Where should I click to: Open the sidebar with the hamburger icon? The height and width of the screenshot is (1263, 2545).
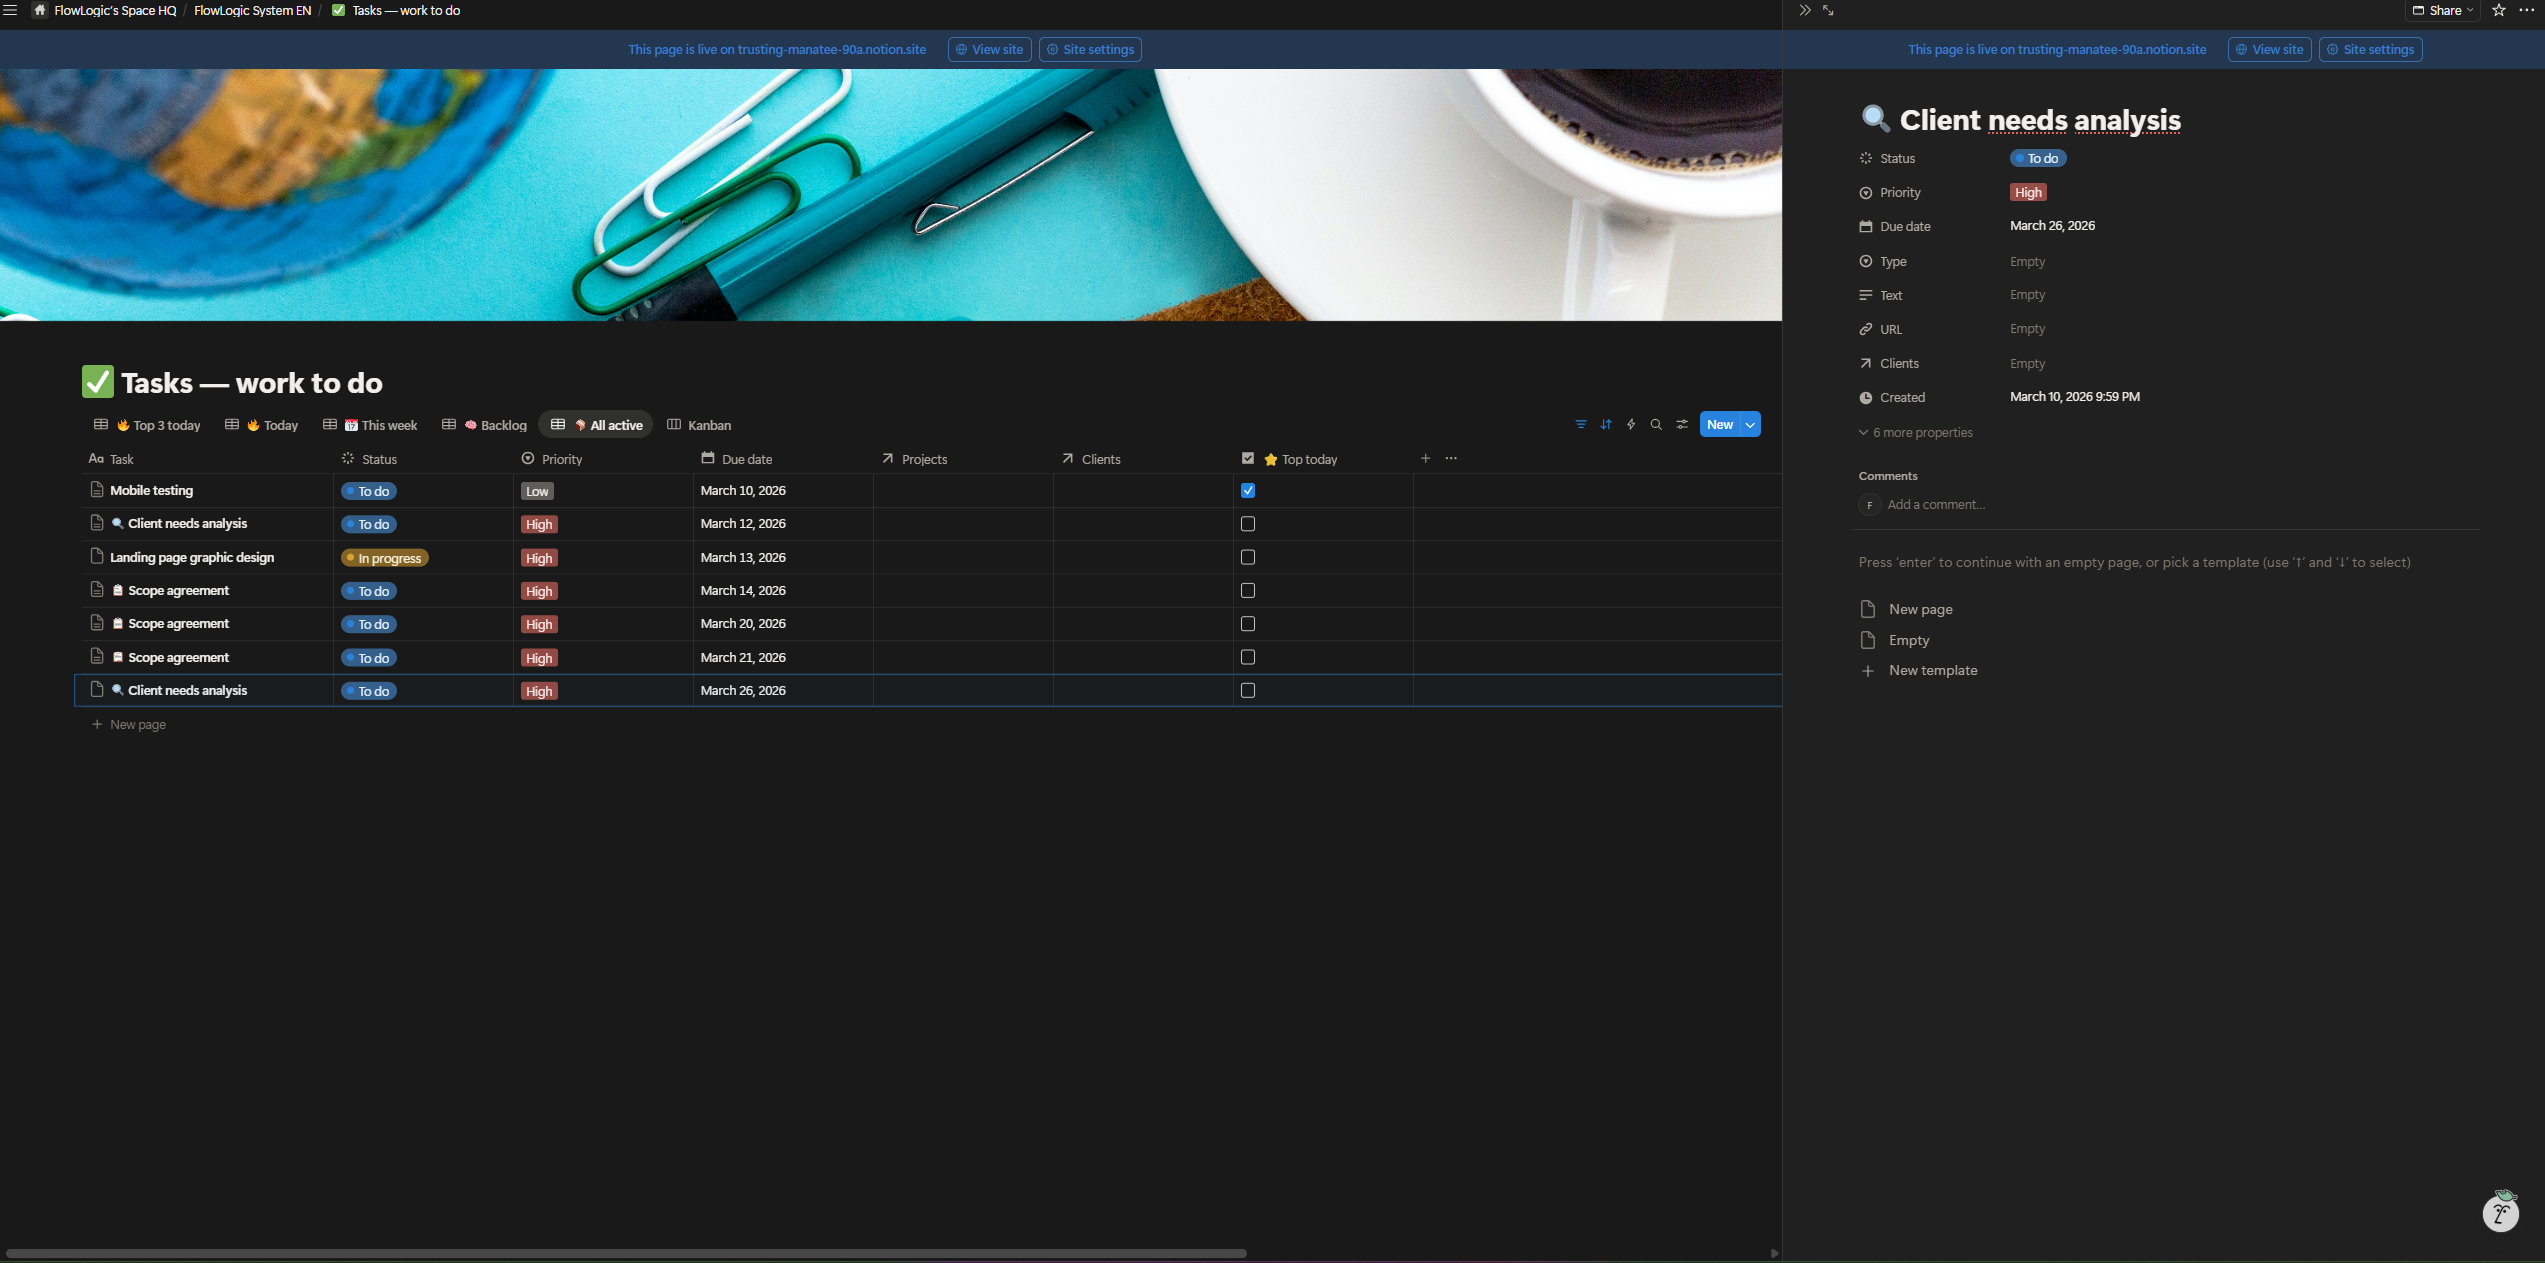(x=11, y=9)
